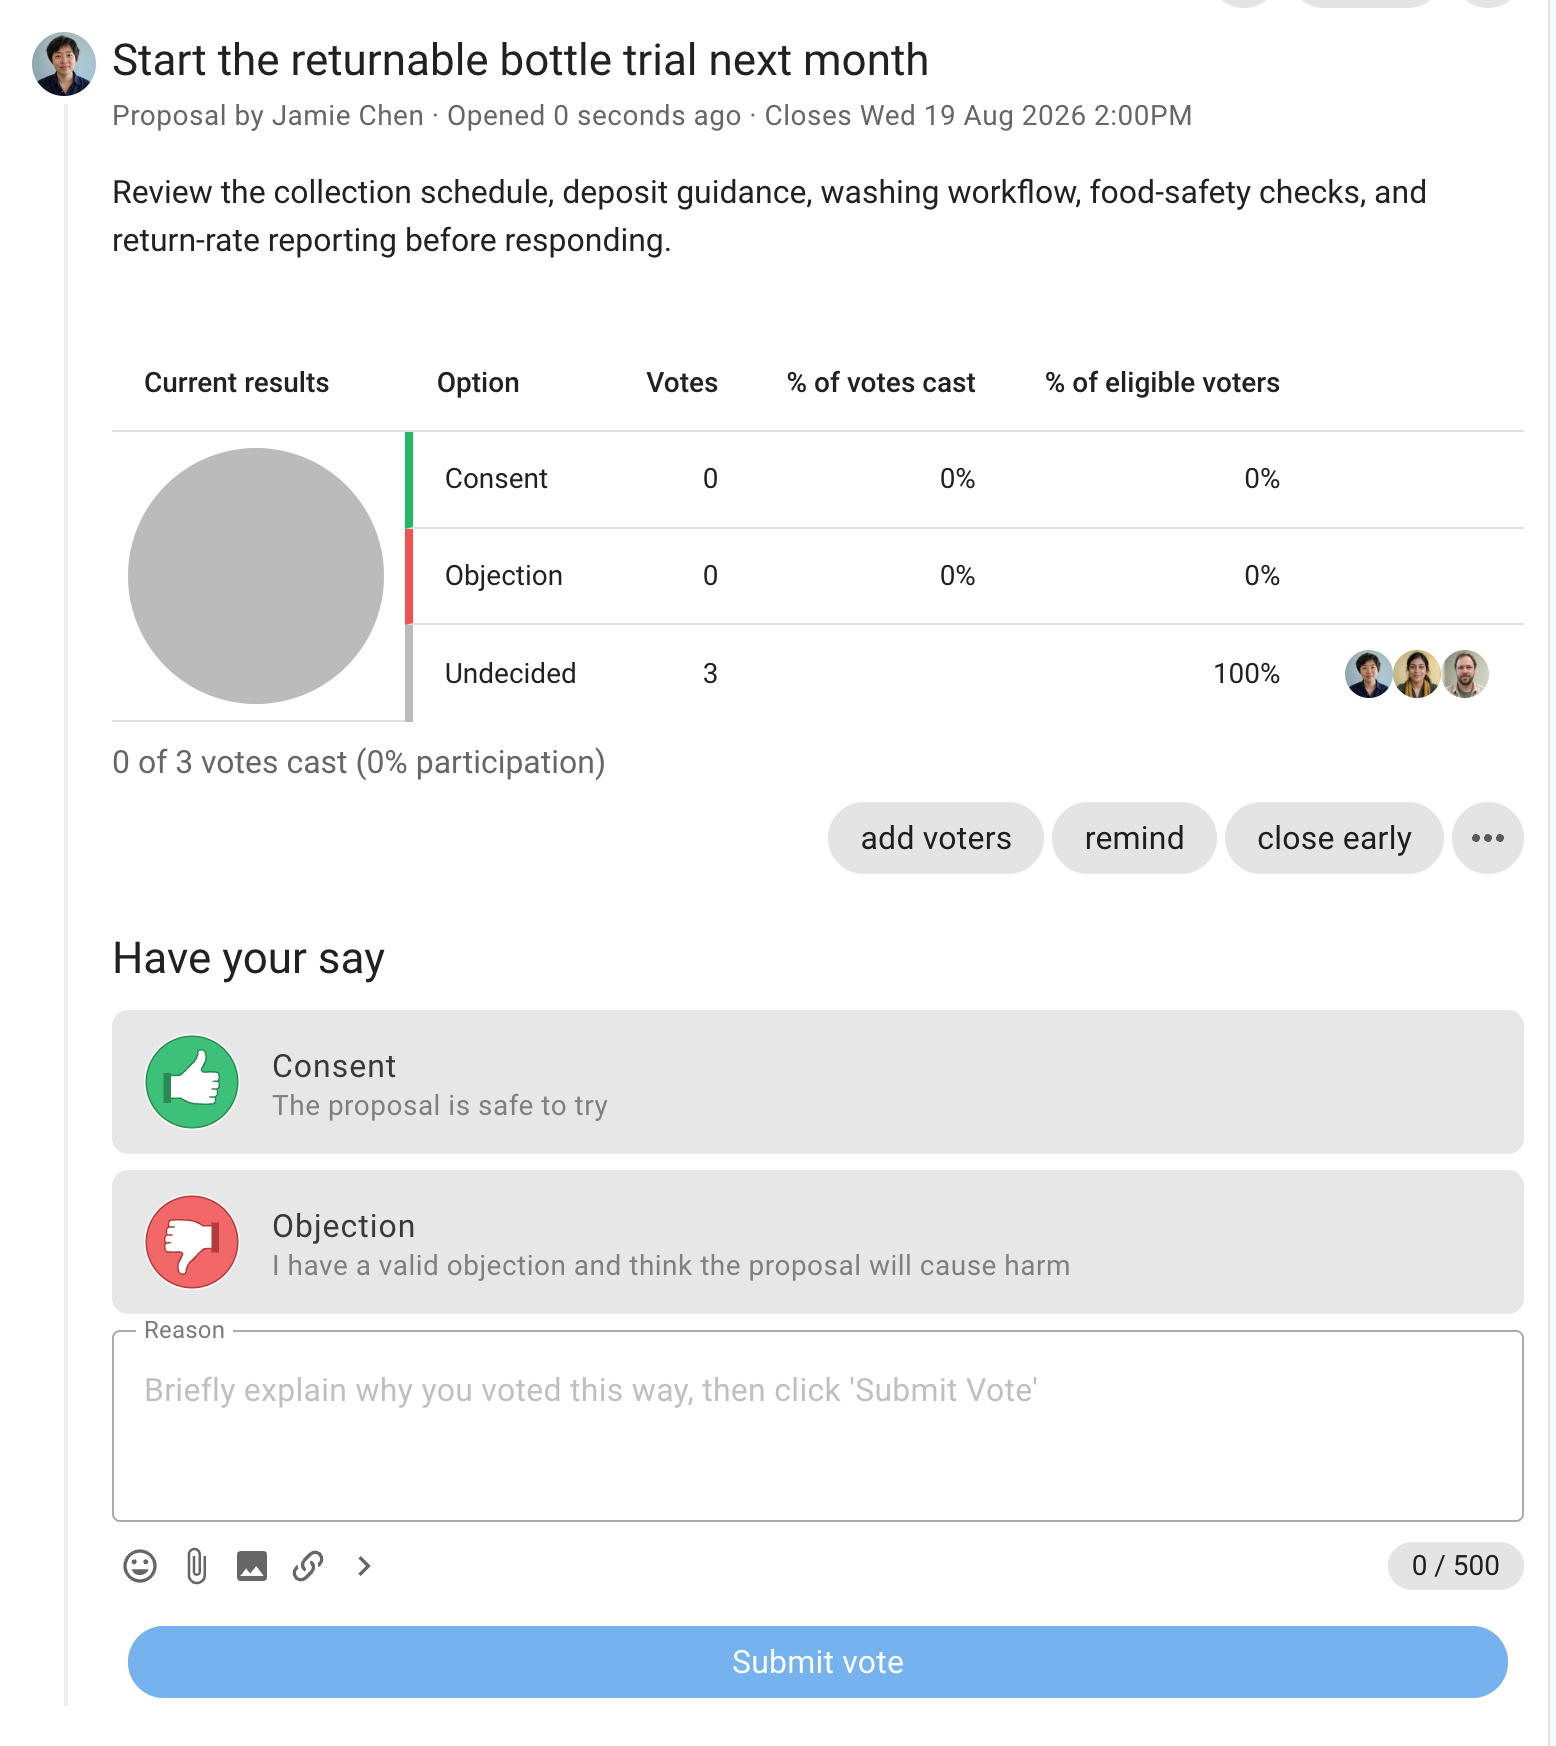
Task: Click the third undecided voter avatar
Action: pos(1465,674)
